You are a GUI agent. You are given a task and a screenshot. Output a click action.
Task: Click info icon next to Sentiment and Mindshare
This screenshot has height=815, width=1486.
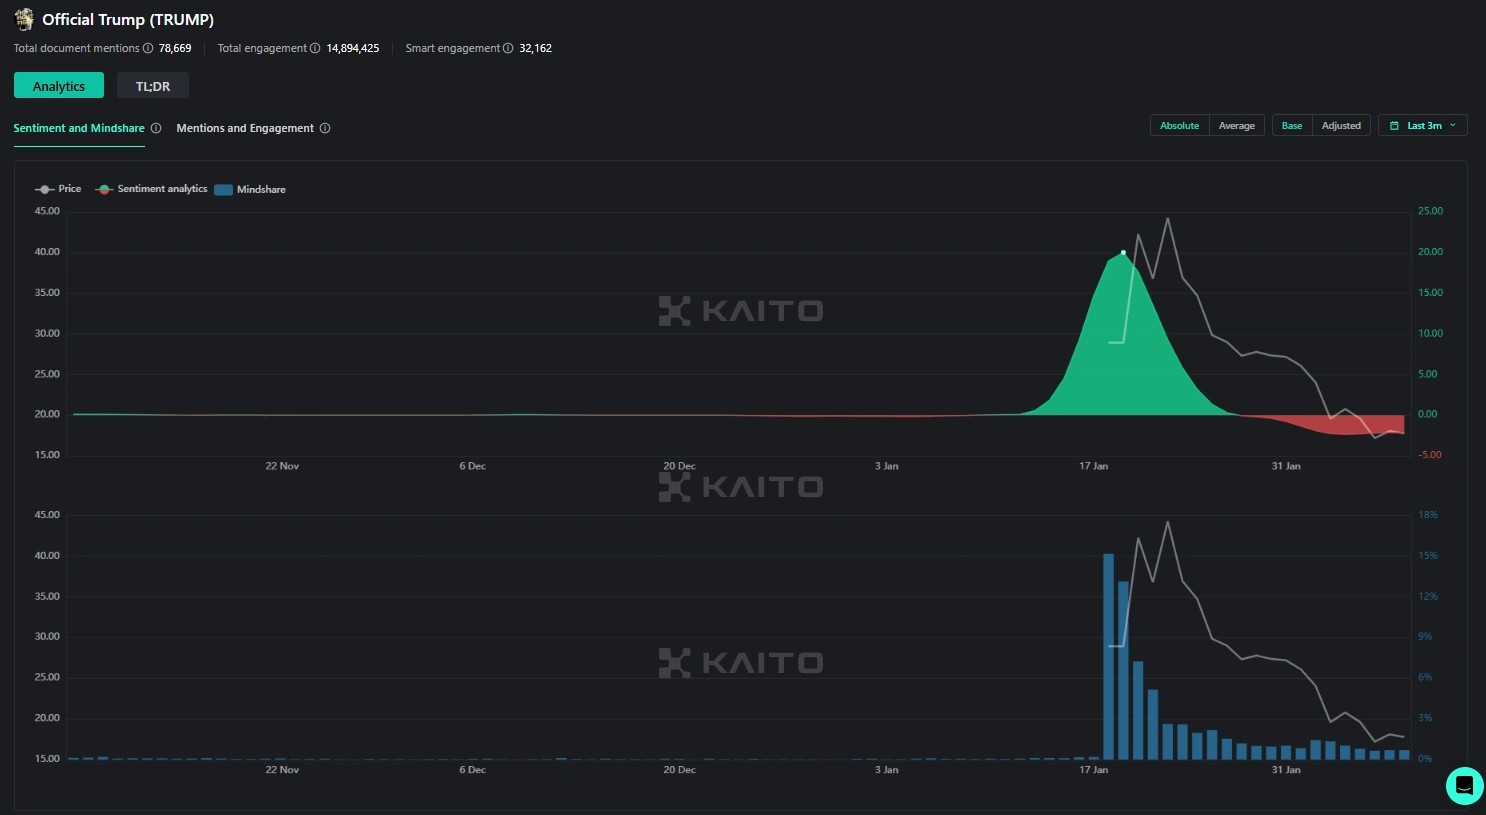click(x=156, y=128)
